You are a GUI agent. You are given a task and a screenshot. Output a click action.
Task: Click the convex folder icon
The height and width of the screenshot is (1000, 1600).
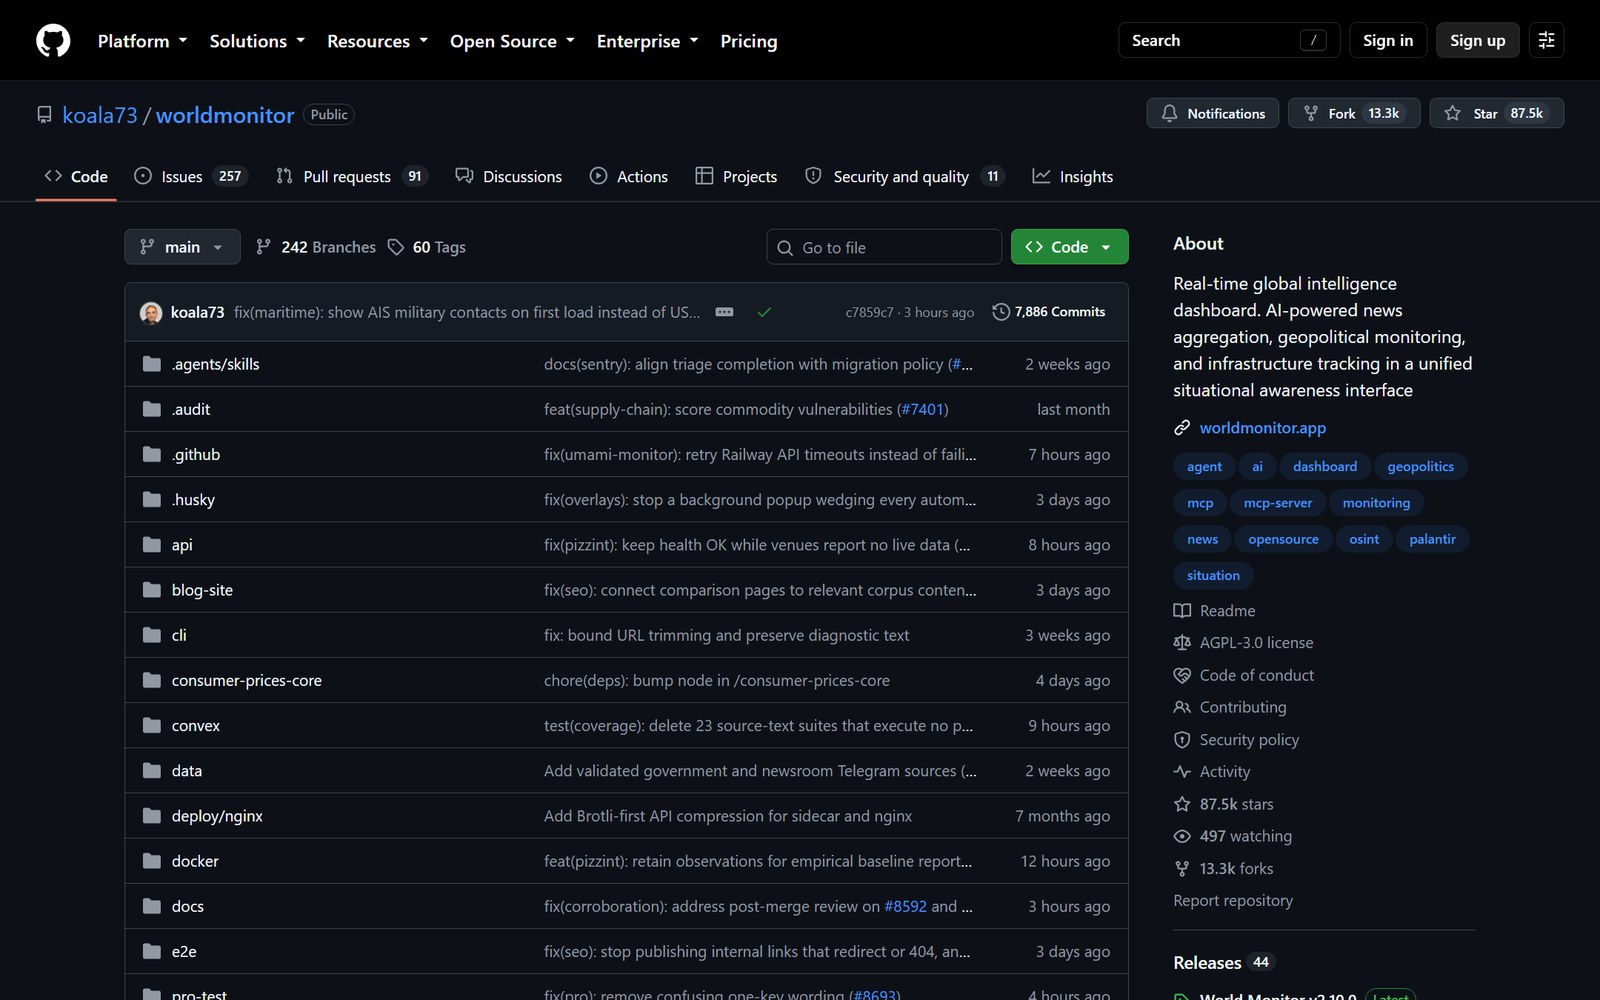click(152, 725)
